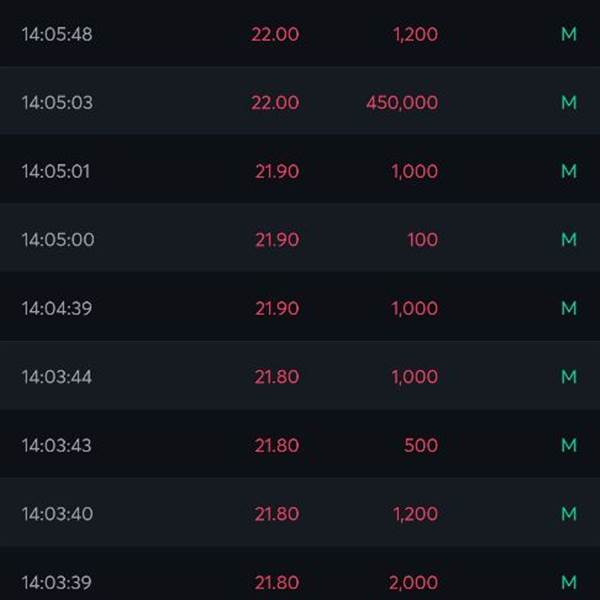Click the M marker on the 14:03:39 row
The width and height of the screenshot is (600, 600).
click(x=569, y=582)
